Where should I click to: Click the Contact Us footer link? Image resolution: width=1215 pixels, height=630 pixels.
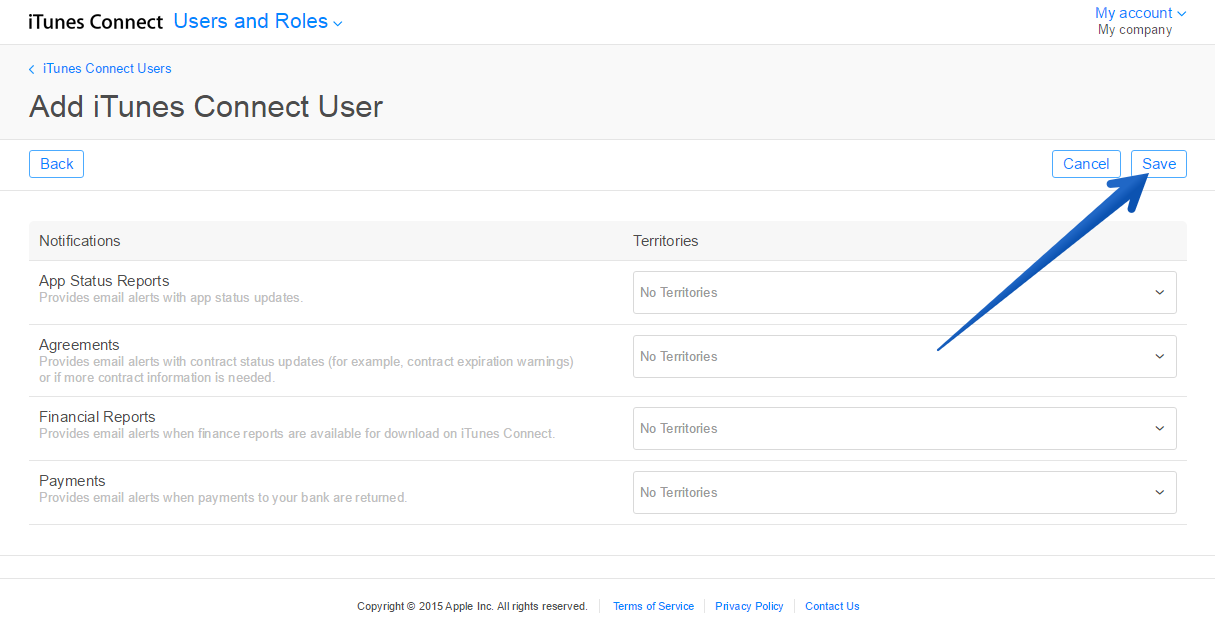click(832, 606)
